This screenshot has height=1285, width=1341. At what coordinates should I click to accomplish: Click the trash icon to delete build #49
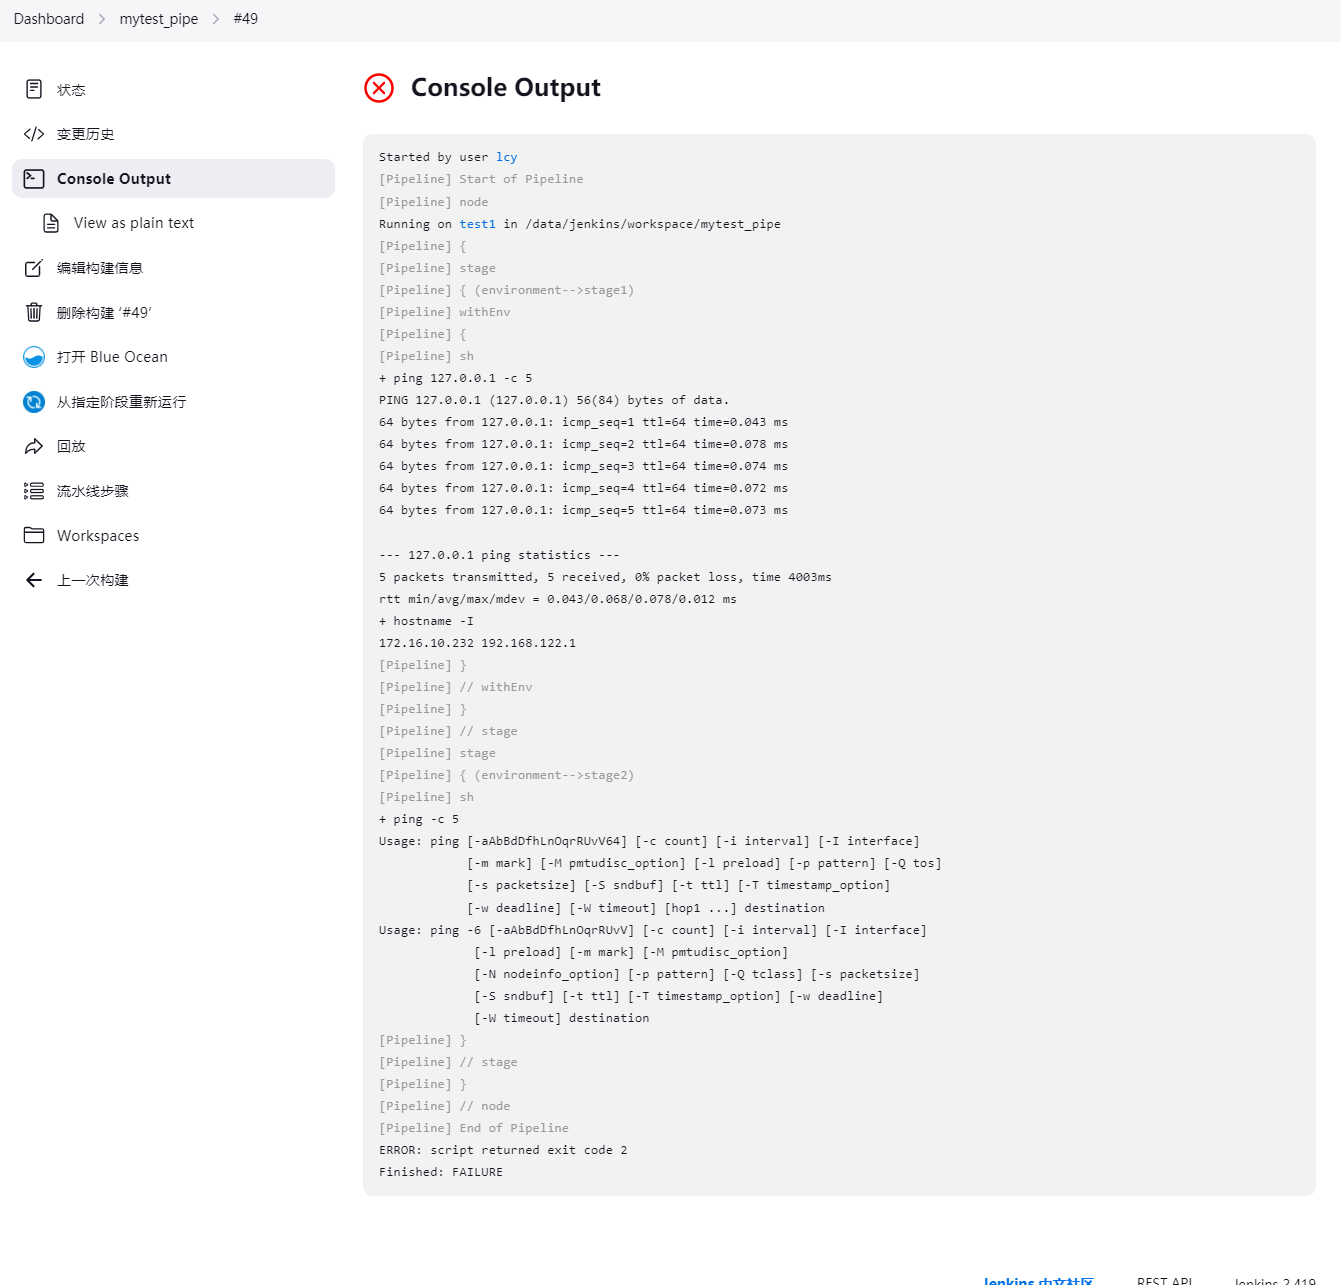pyautogui.click(x=34, y=312)
